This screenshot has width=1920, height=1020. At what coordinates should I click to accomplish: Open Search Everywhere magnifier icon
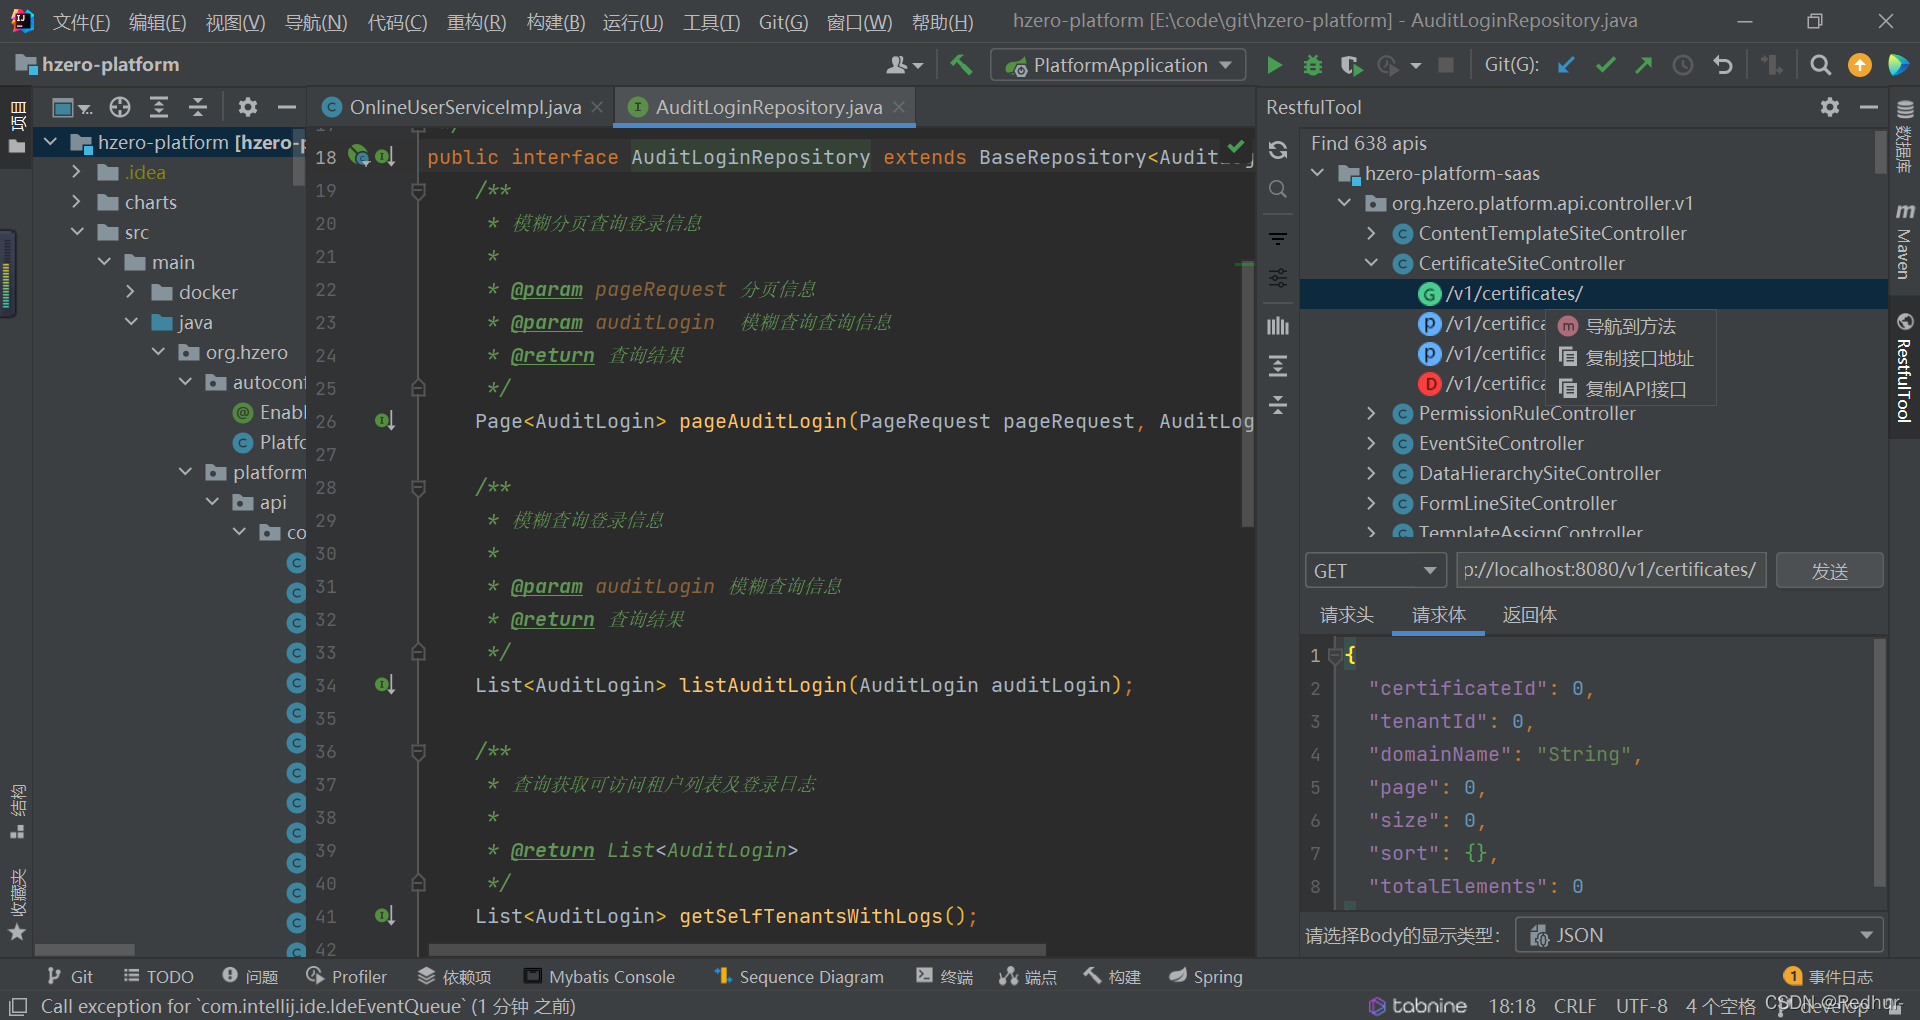1821,65
